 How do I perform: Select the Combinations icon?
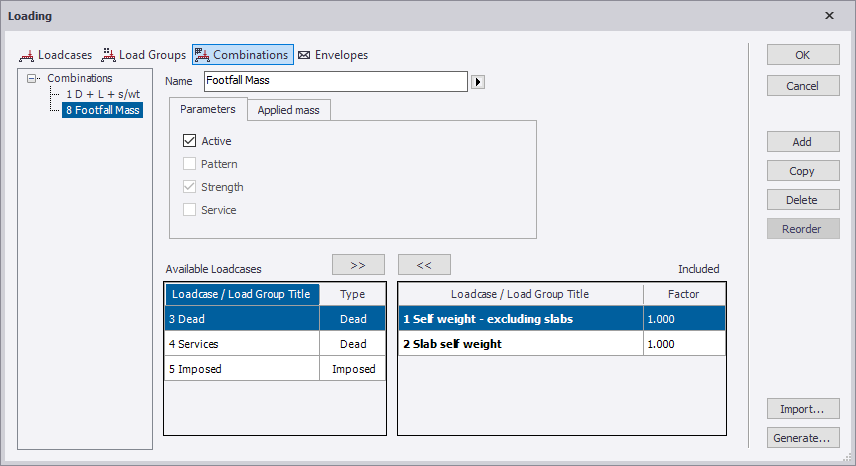click(200, 55)
